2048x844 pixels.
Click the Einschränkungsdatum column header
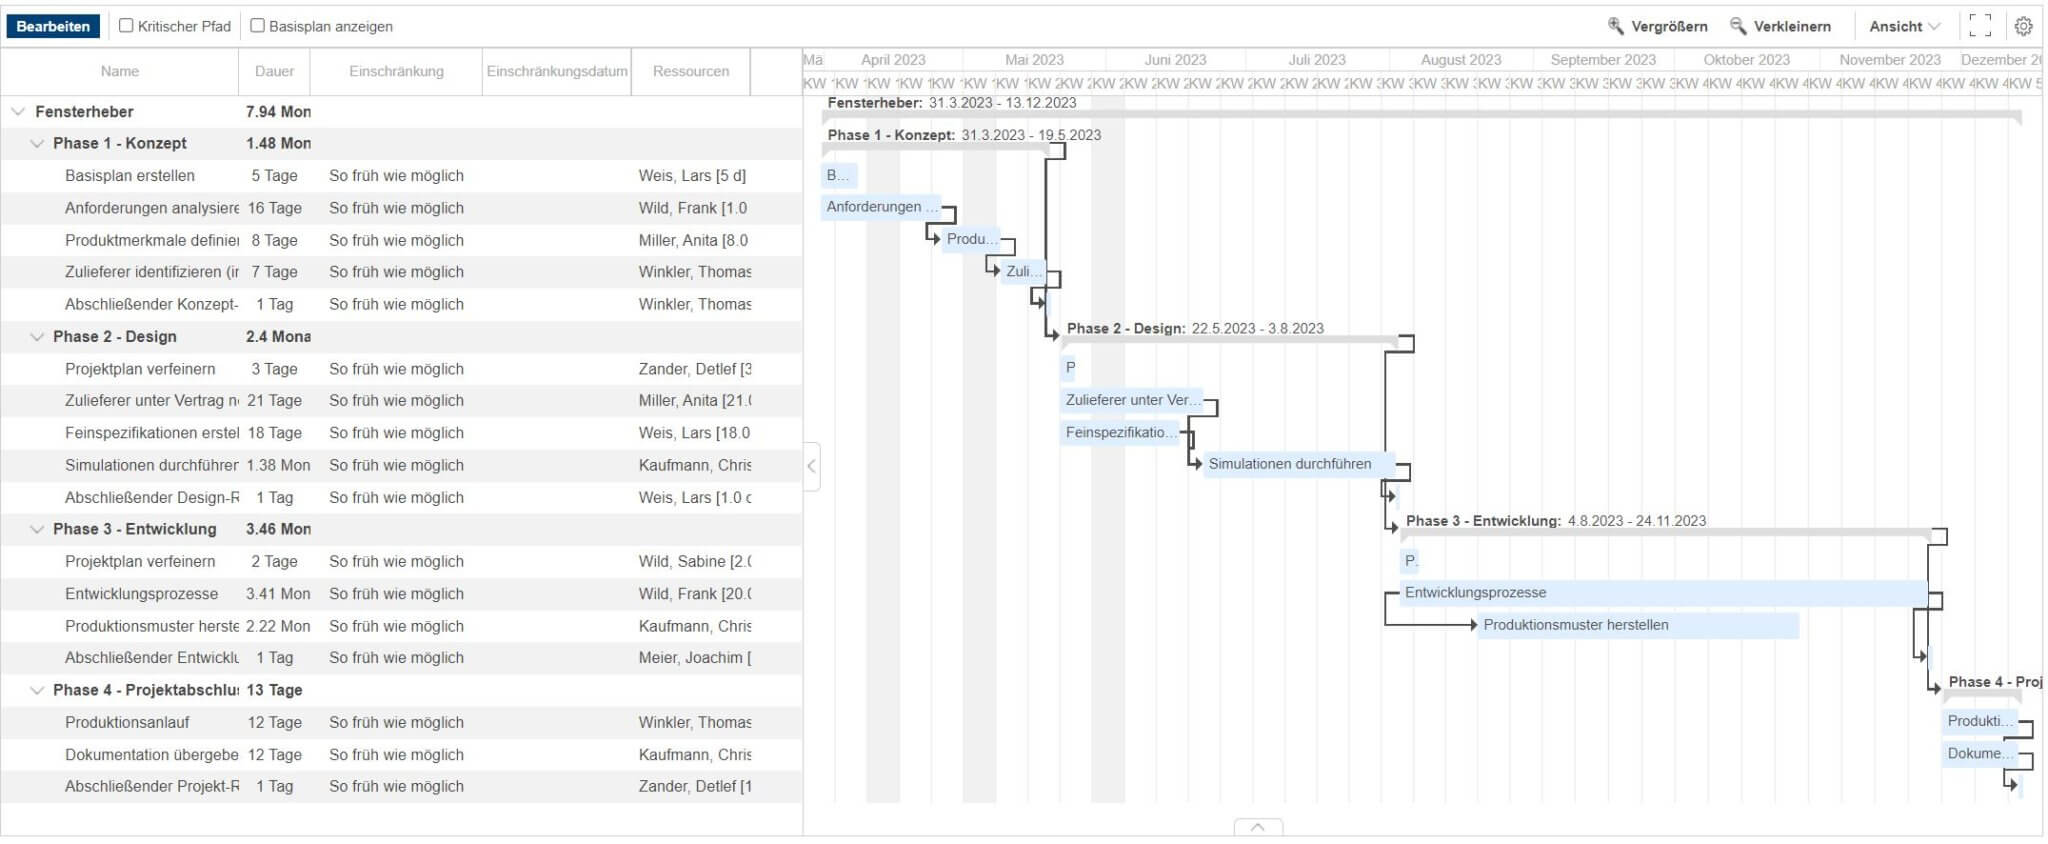pyautogui.click(x=557, y=72)
